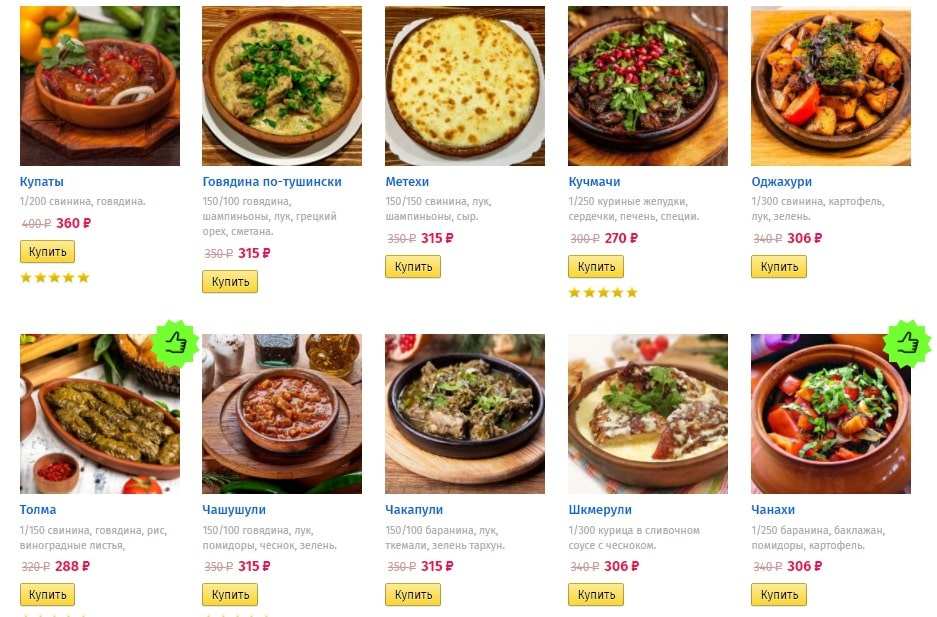Viewport: 937px width, 617px height.
Task: Buy Метехи using its Купить button
Action: click(413, 267)
